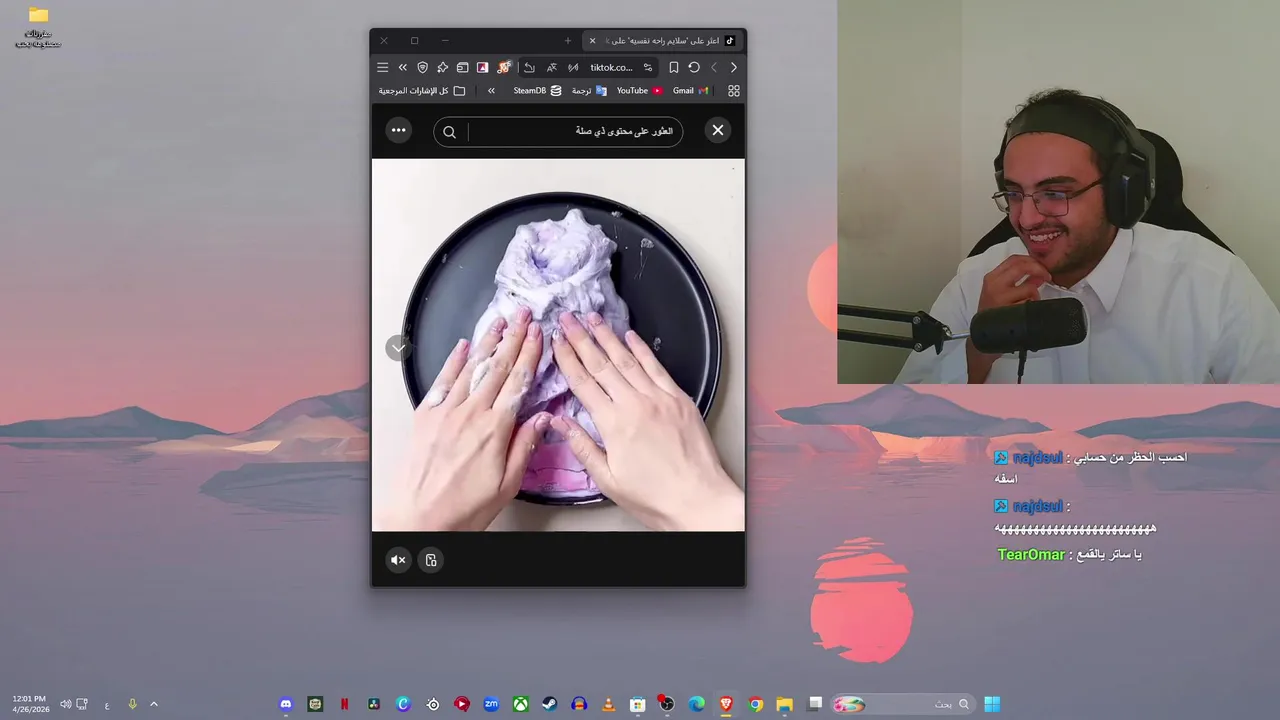
Task: Go forward with the right arrow button
Action: click(733, 67)
